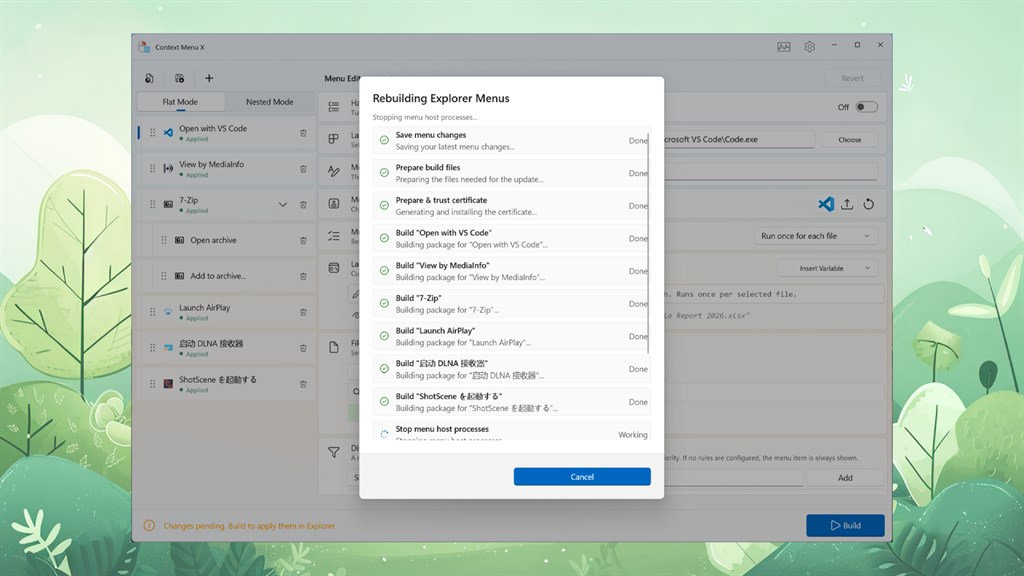Click the dialog step list scrollbar
Screen dimensions: 1024x576
(648, 242)
